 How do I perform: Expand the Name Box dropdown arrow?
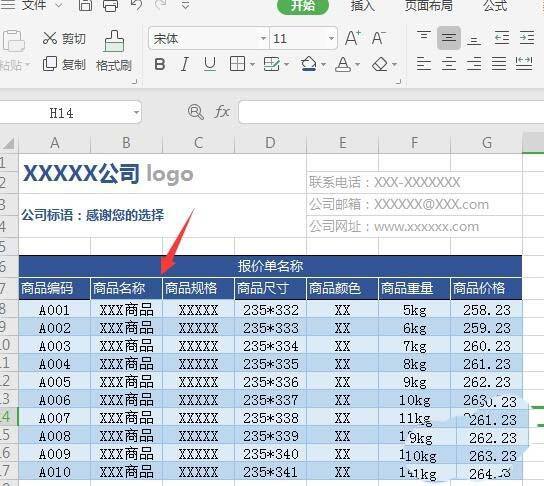click(x=136, y=112)
